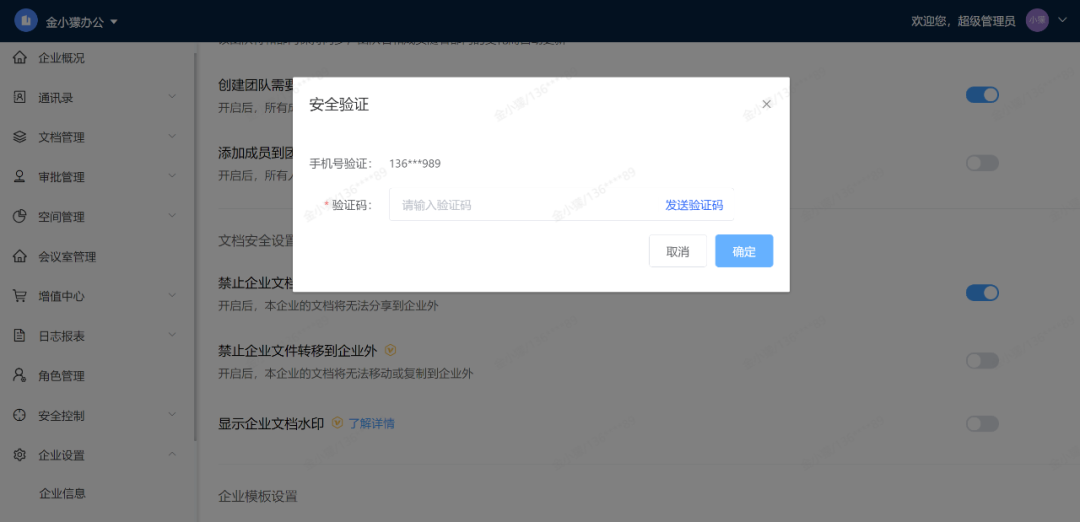Click the 增值中心 shopping cart icon
The height and width of the screenshot is (522, 1080).
(x=20, y=296)
